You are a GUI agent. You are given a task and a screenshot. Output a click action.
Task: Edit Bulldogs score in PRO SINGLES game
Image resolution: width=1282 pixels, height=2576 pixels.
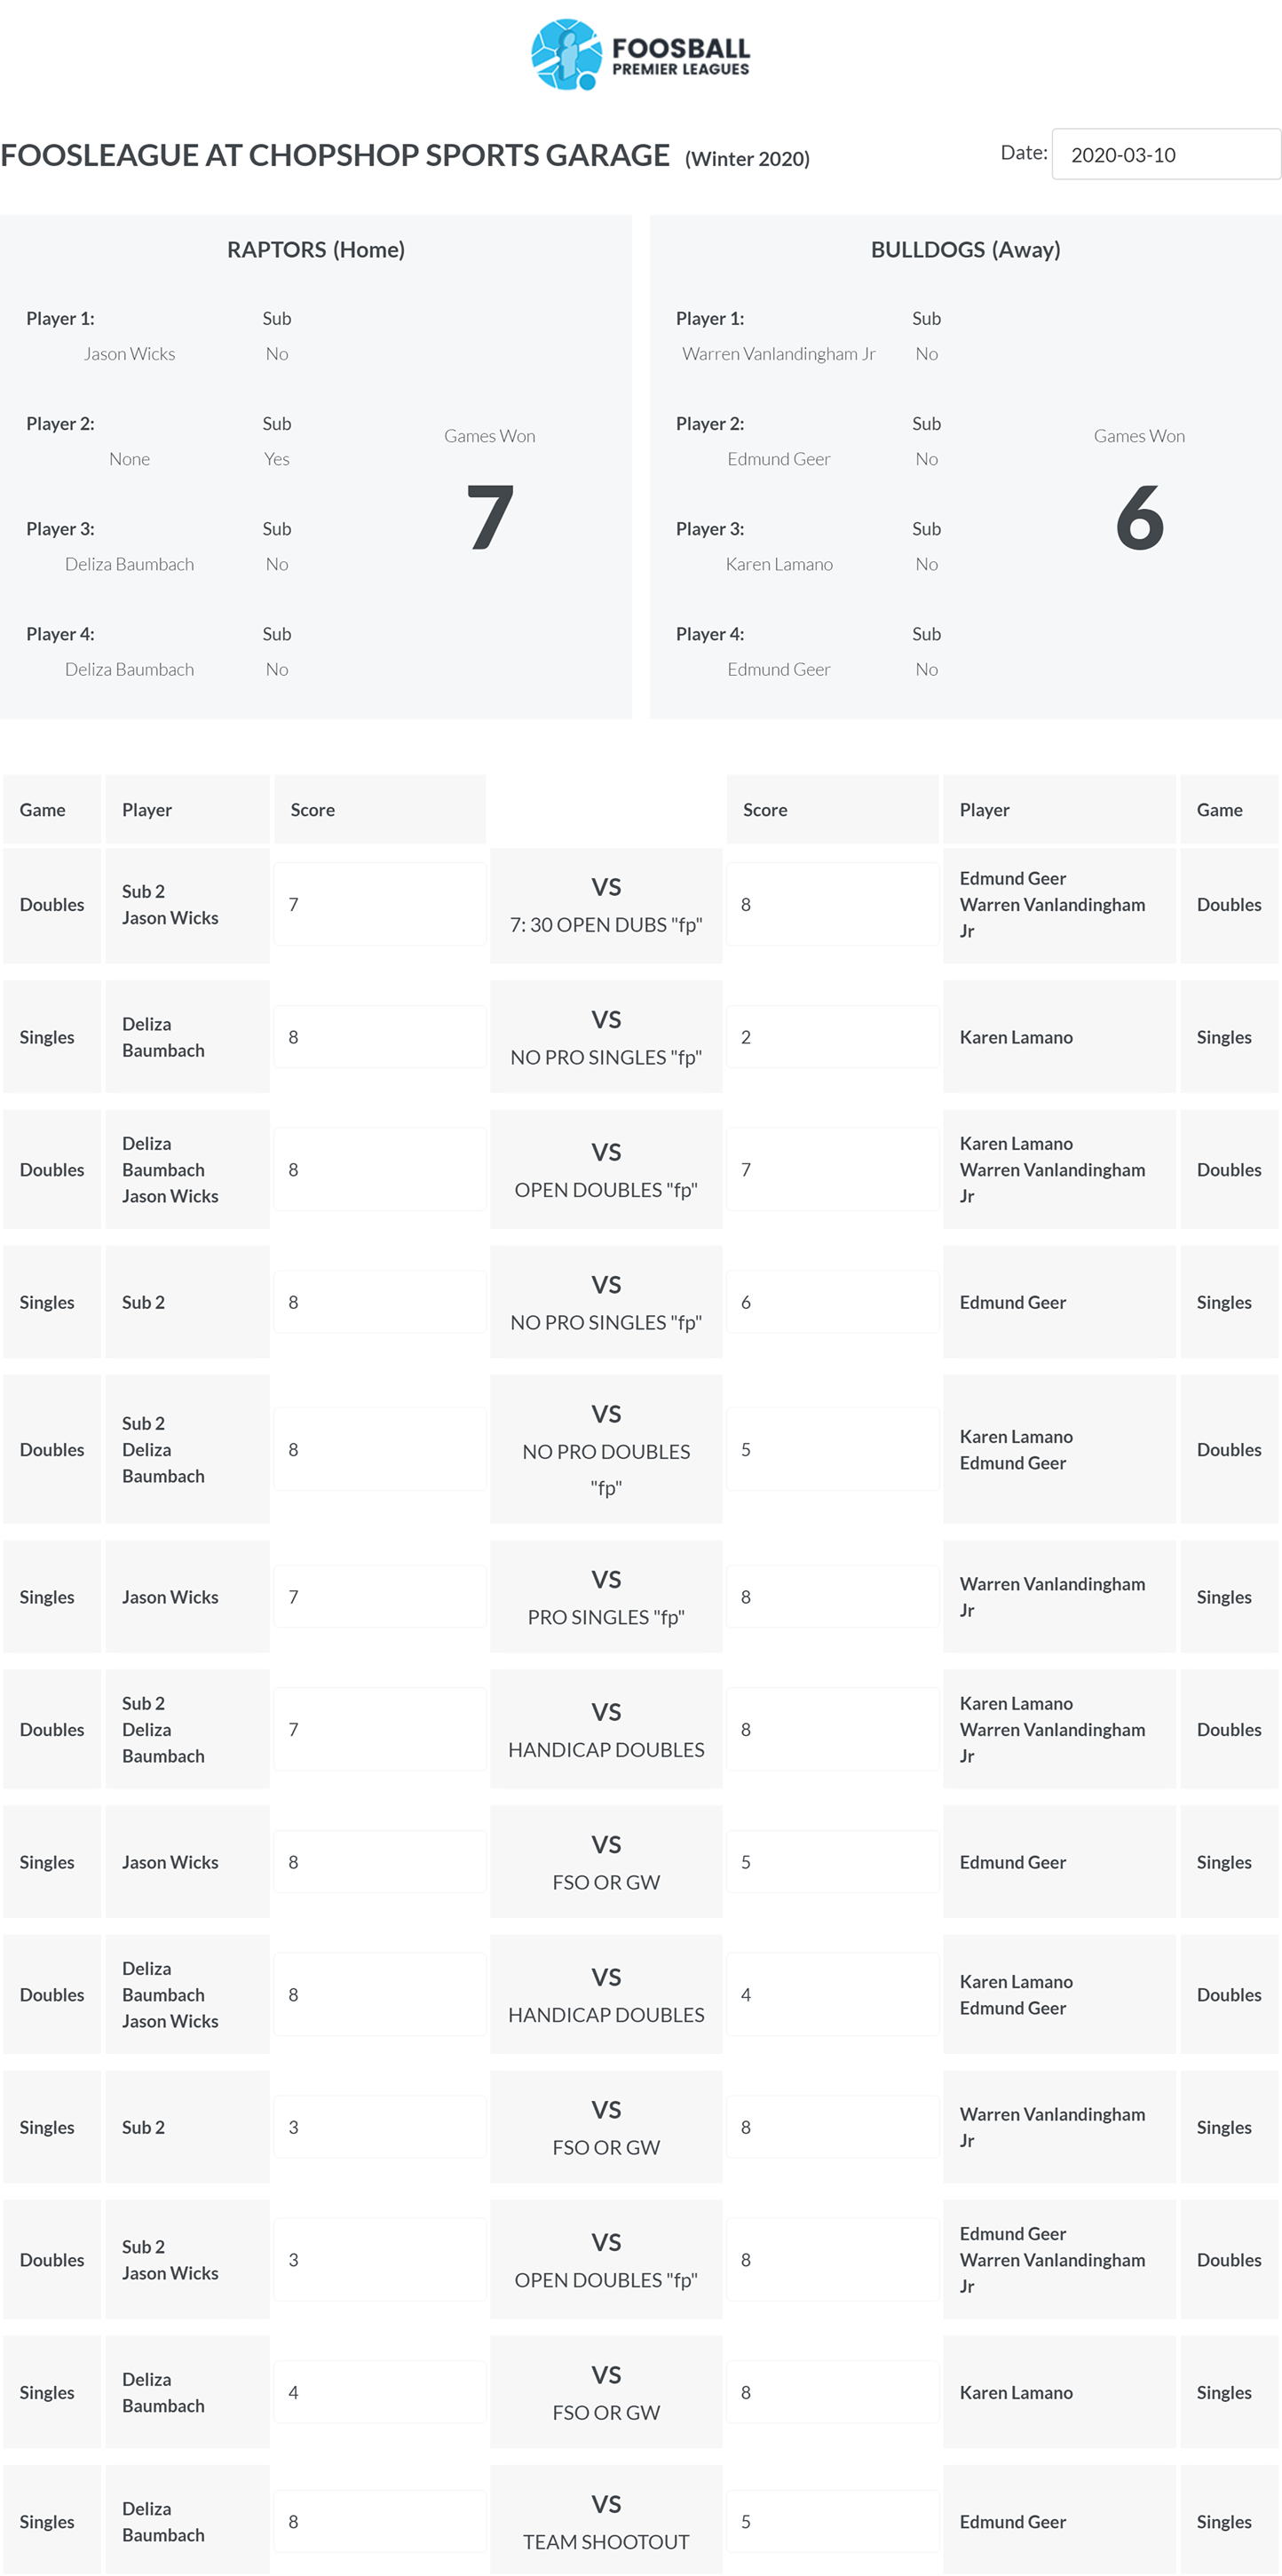pyautogui.click(x=832, y=1597)
